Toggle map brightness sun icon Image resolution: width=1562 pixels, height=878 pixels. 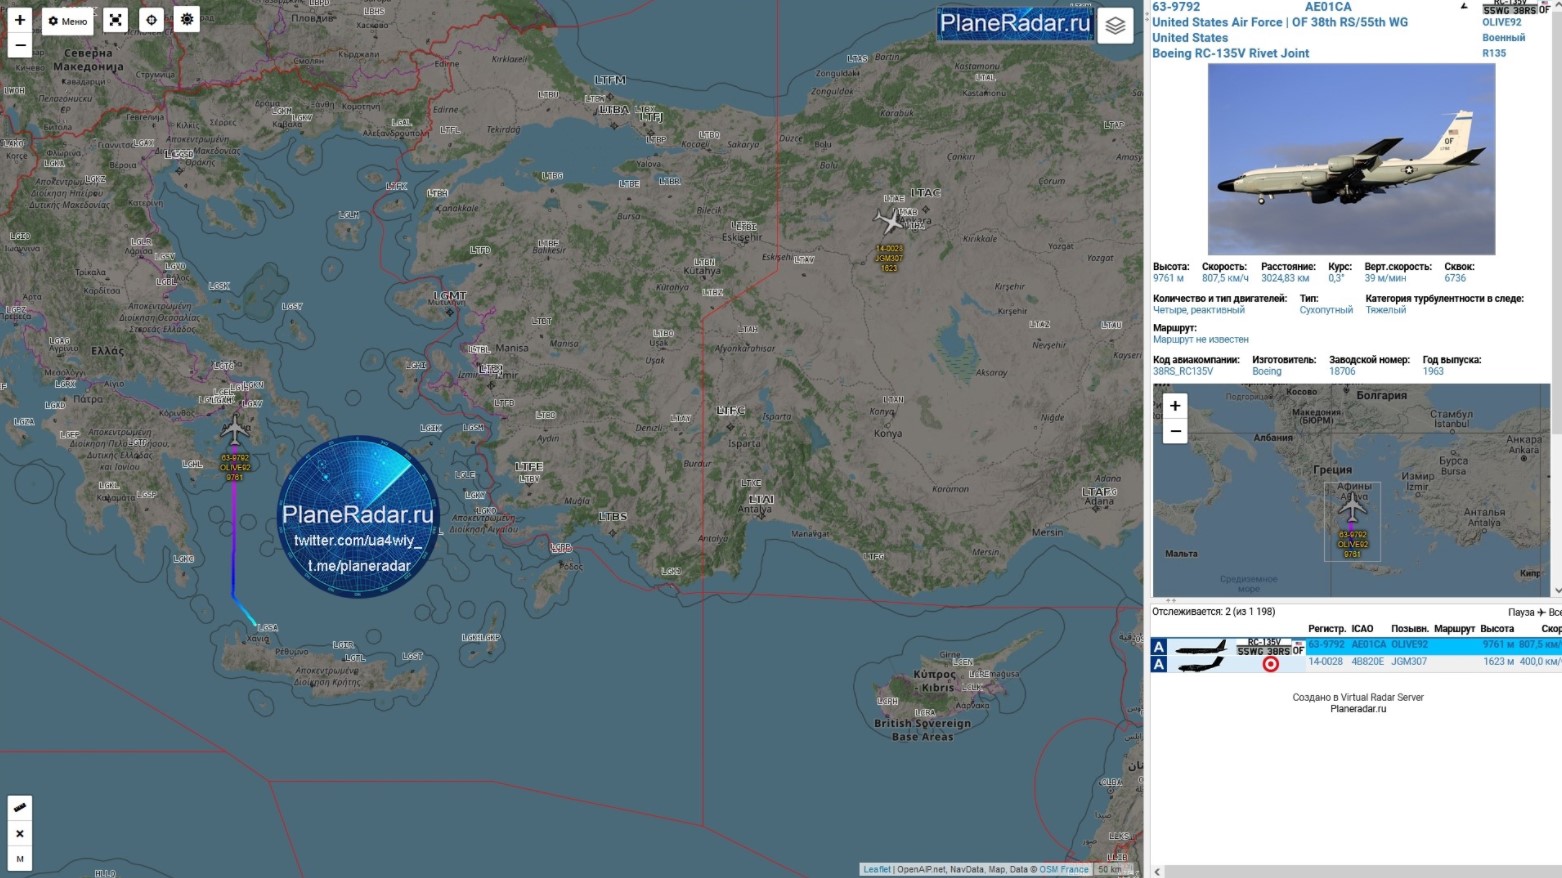pyautogui.click(x=187, y=20)
